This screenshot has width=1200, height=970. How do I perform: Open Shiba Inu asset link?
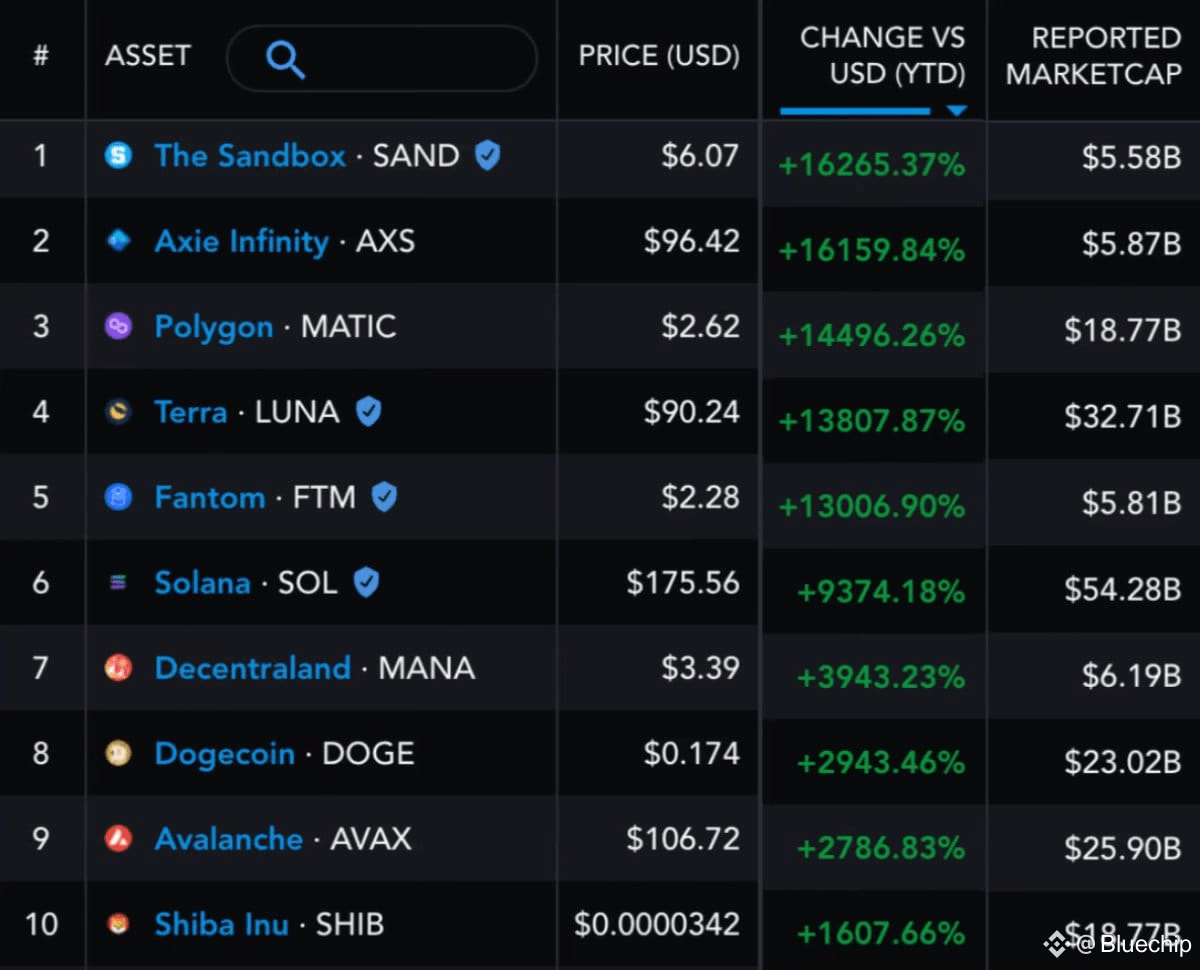point(221,924)
